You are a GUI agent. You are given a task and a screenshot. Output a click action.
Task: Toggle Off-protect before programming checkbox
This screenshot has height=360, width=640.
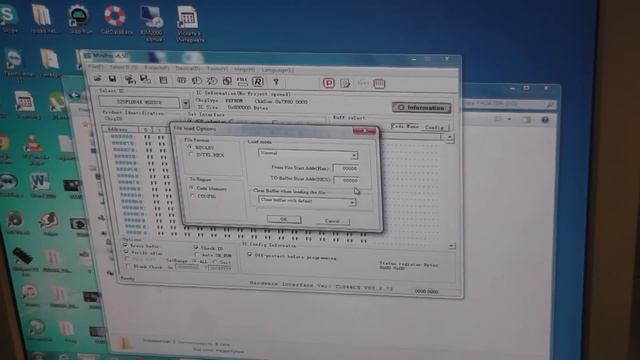pos(249,254)
